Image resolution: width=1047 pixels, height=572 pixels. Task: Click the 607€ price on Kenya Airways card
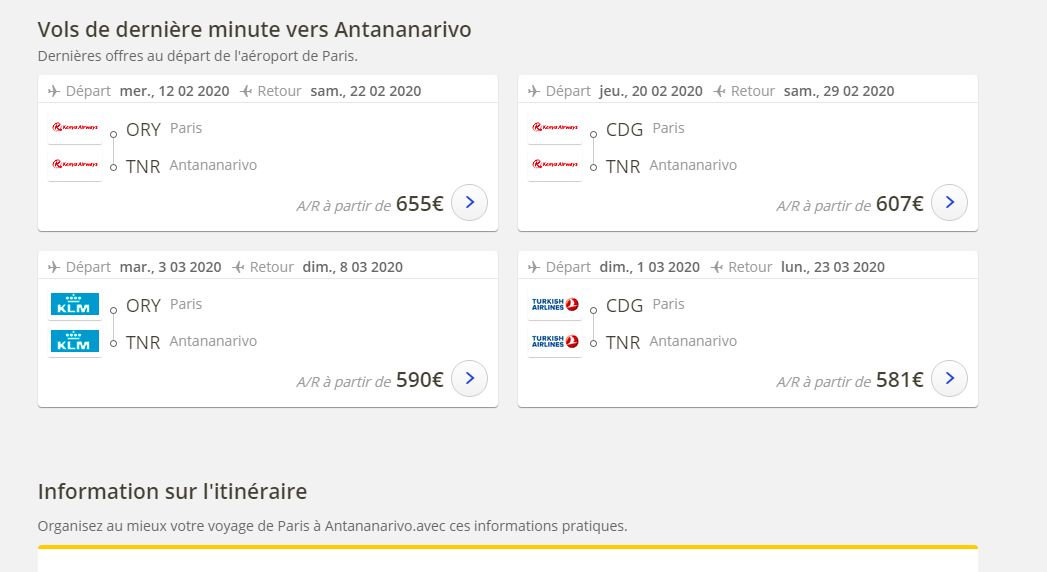point(899,204)
